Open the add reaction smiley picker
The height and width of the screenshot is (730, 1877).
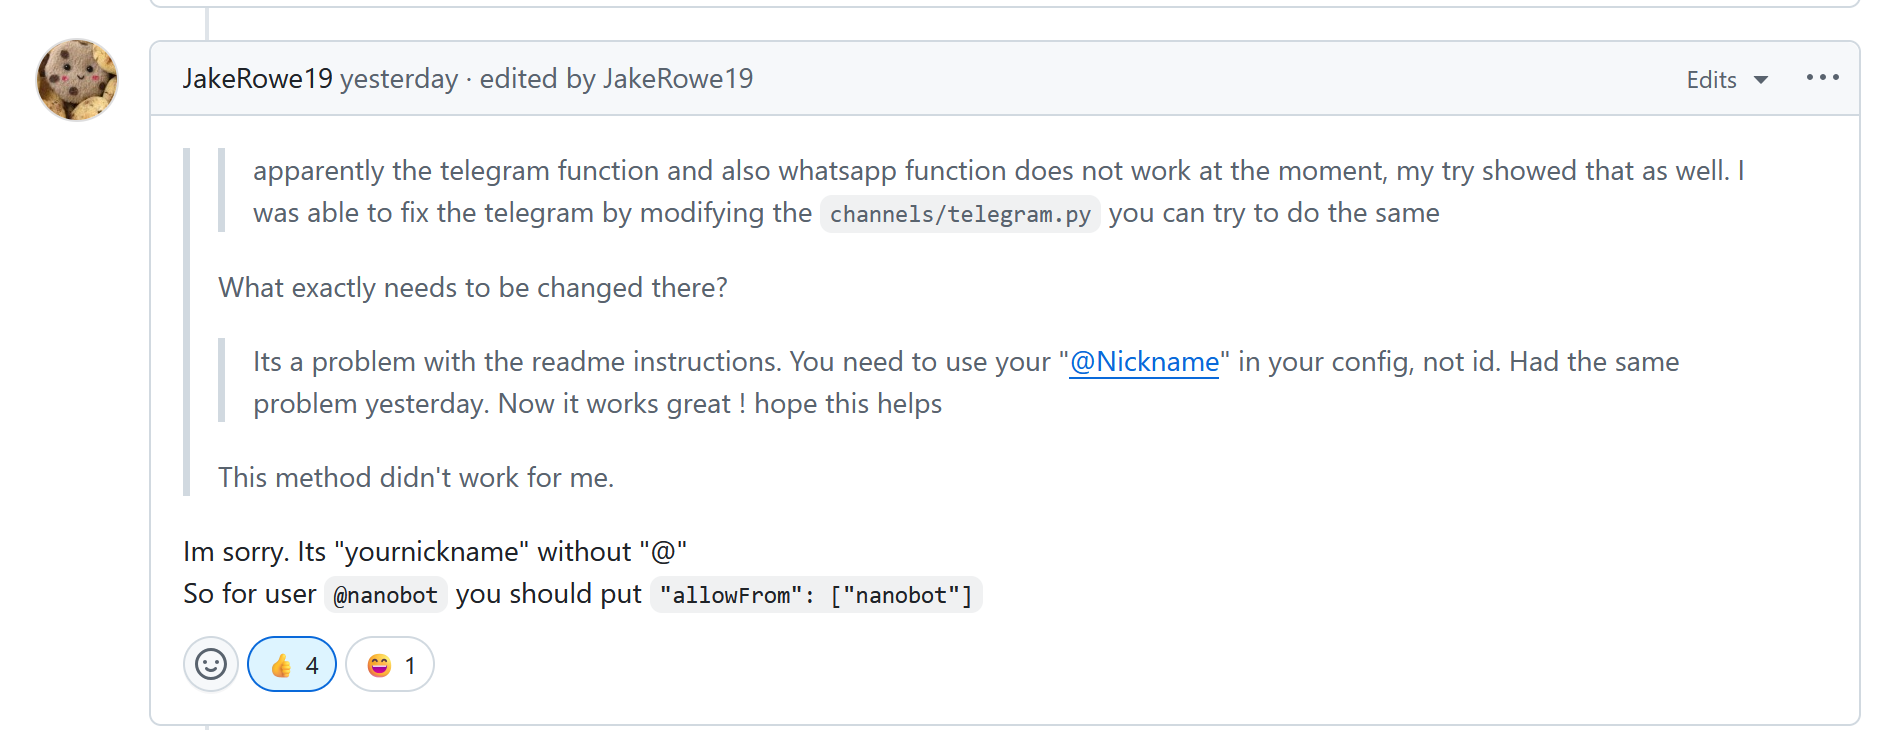click(210, 664)
